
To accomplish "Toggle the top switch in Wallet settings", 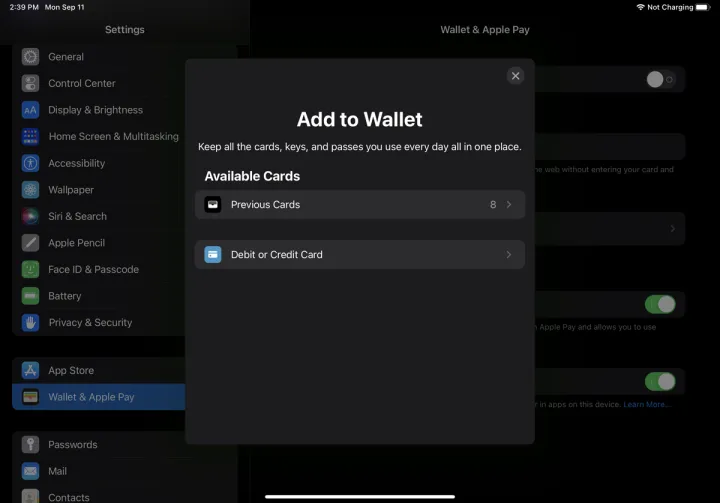I will pos(660,80).
